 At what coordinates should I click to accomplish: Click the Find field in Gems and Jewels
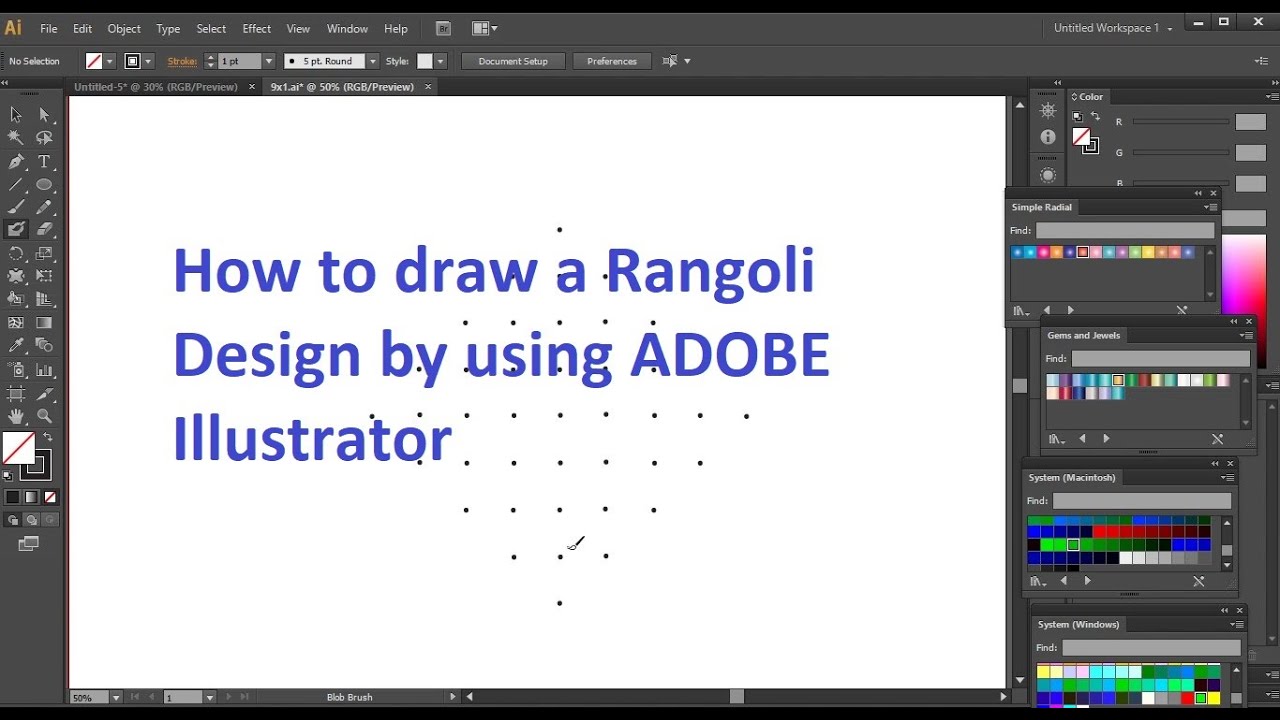(1160, 358)
